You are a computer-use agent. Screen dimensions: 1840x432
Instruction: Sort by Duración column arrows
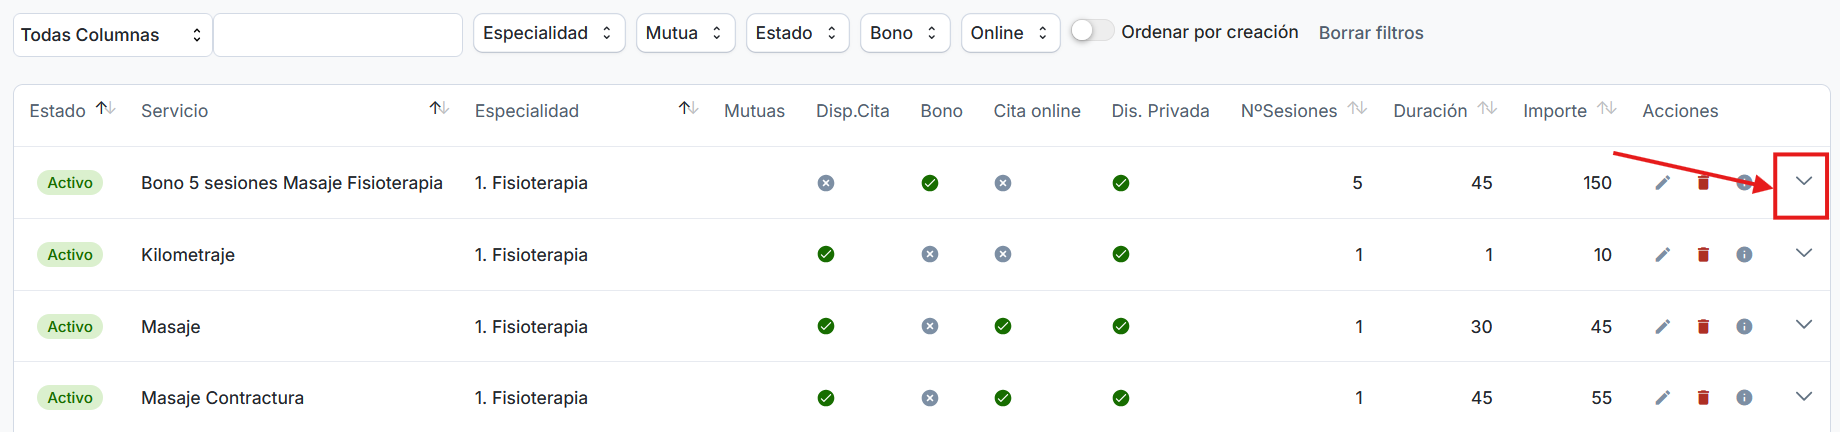pos(1487,109)
